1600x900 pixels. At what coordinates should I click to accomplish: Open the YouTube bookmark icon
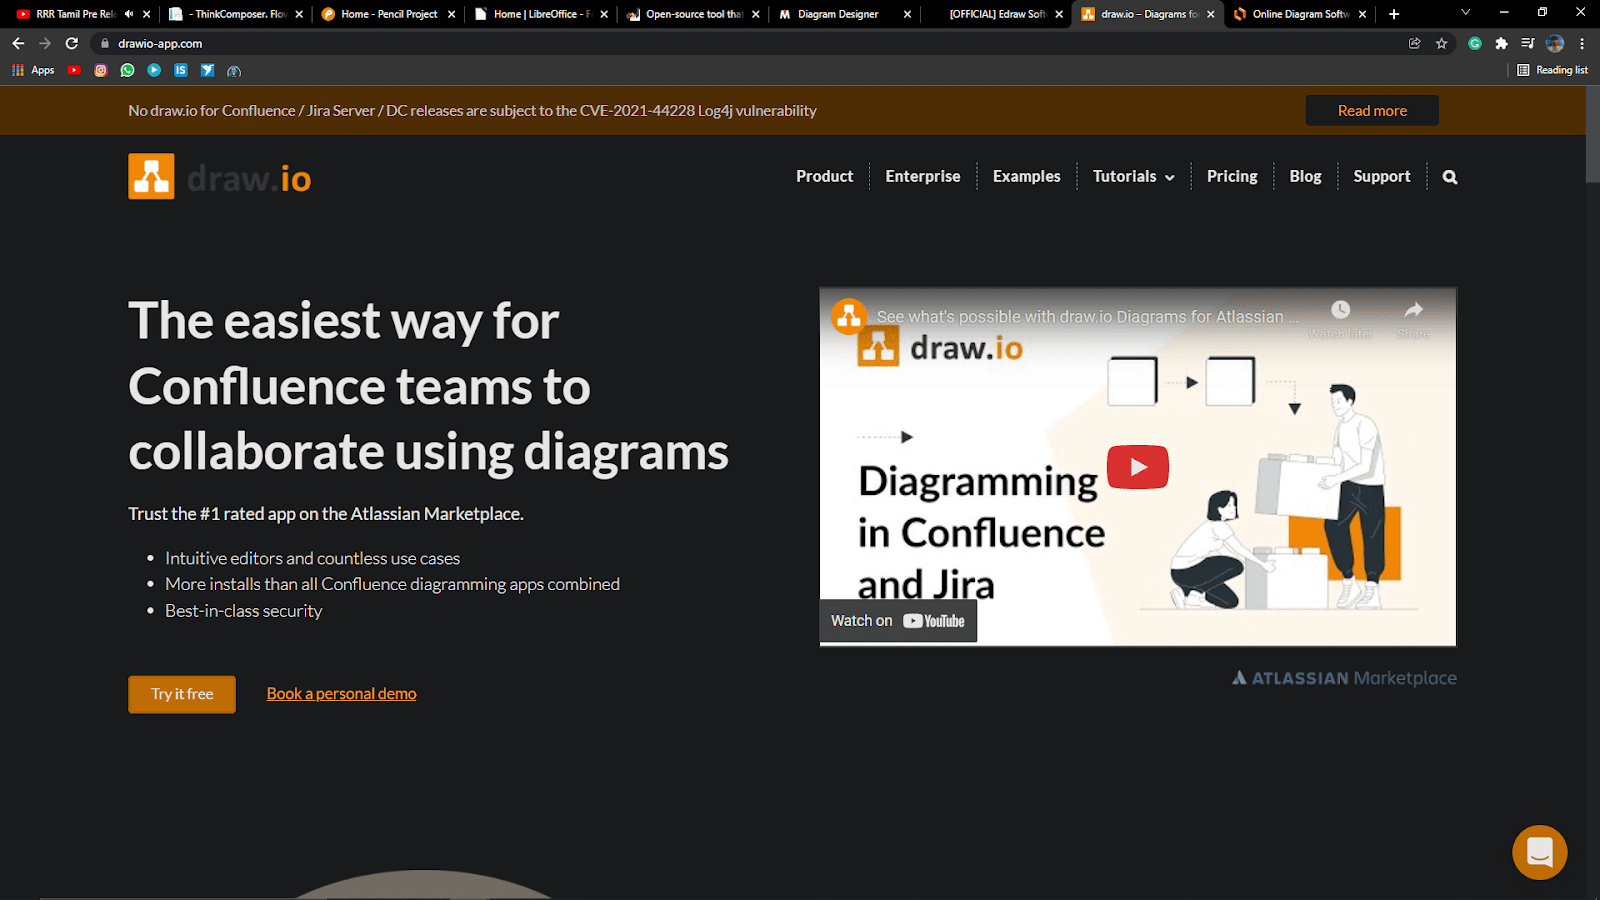74,70
